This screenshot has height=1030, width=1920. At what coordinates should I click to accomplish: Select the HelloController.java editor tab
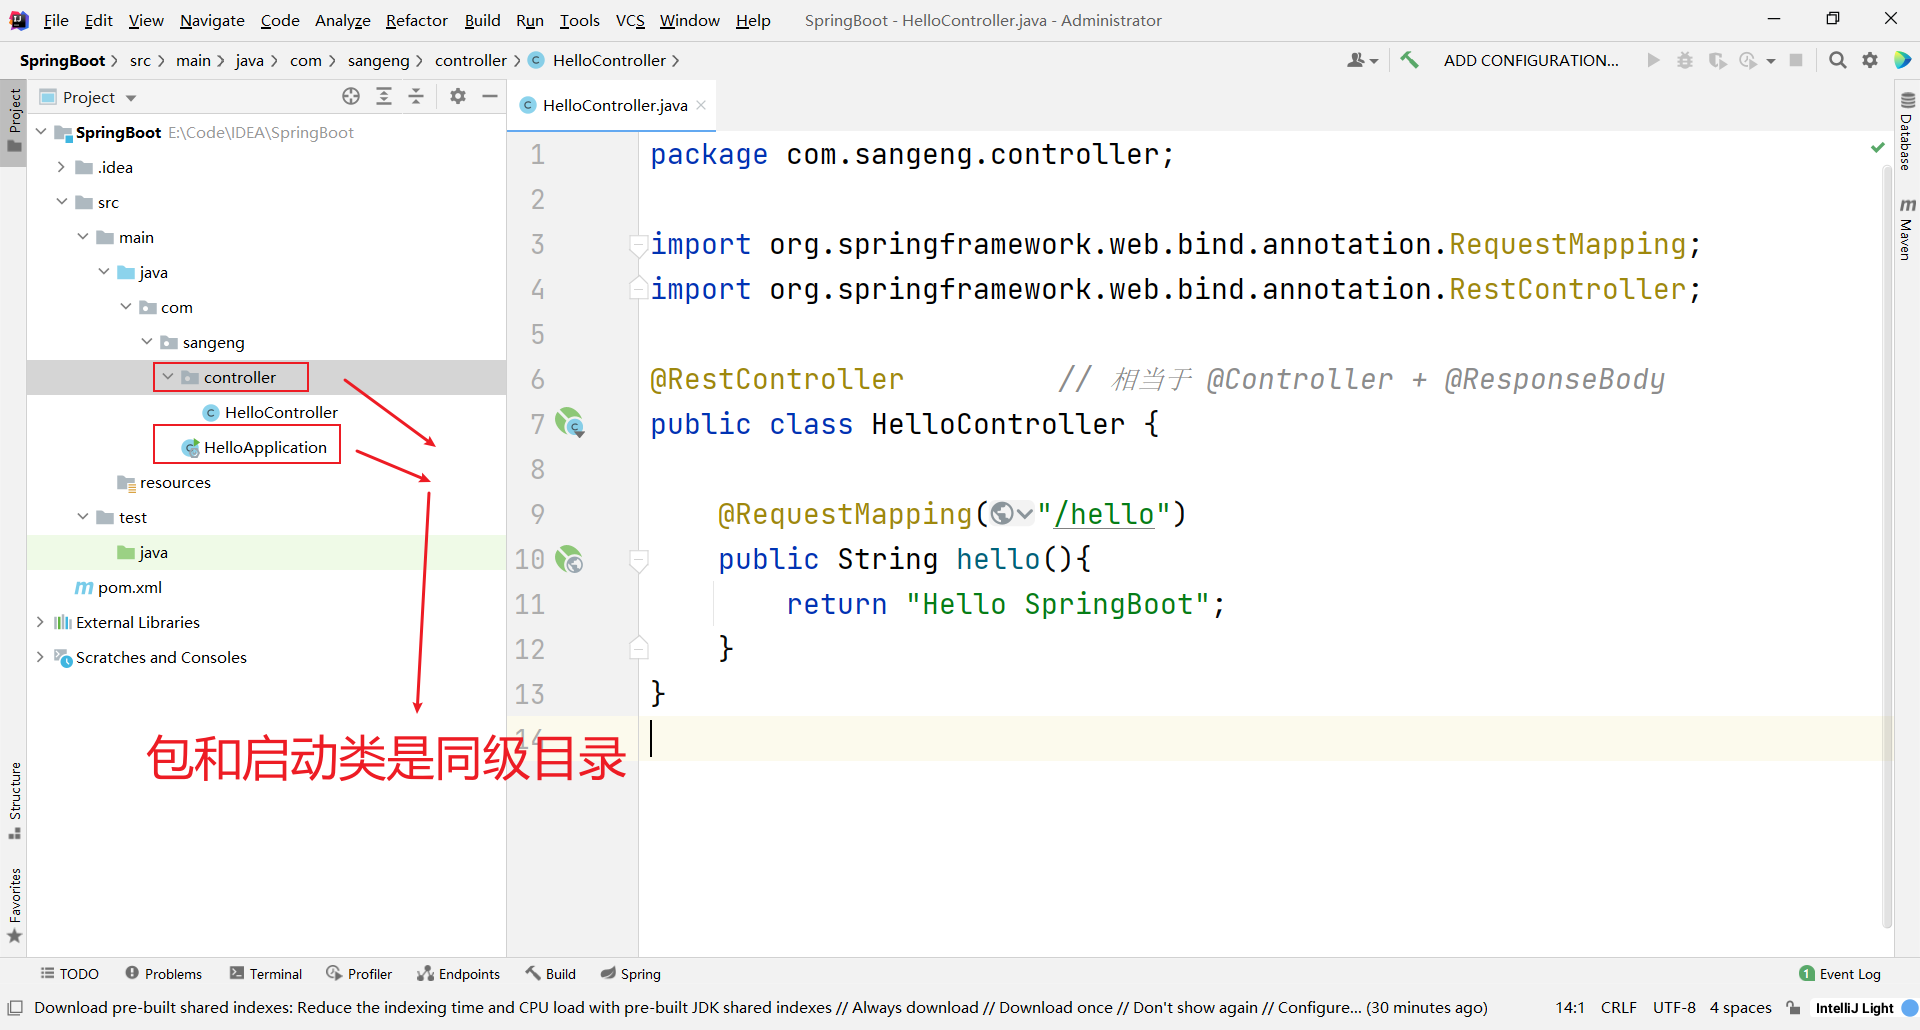[613, 105]
